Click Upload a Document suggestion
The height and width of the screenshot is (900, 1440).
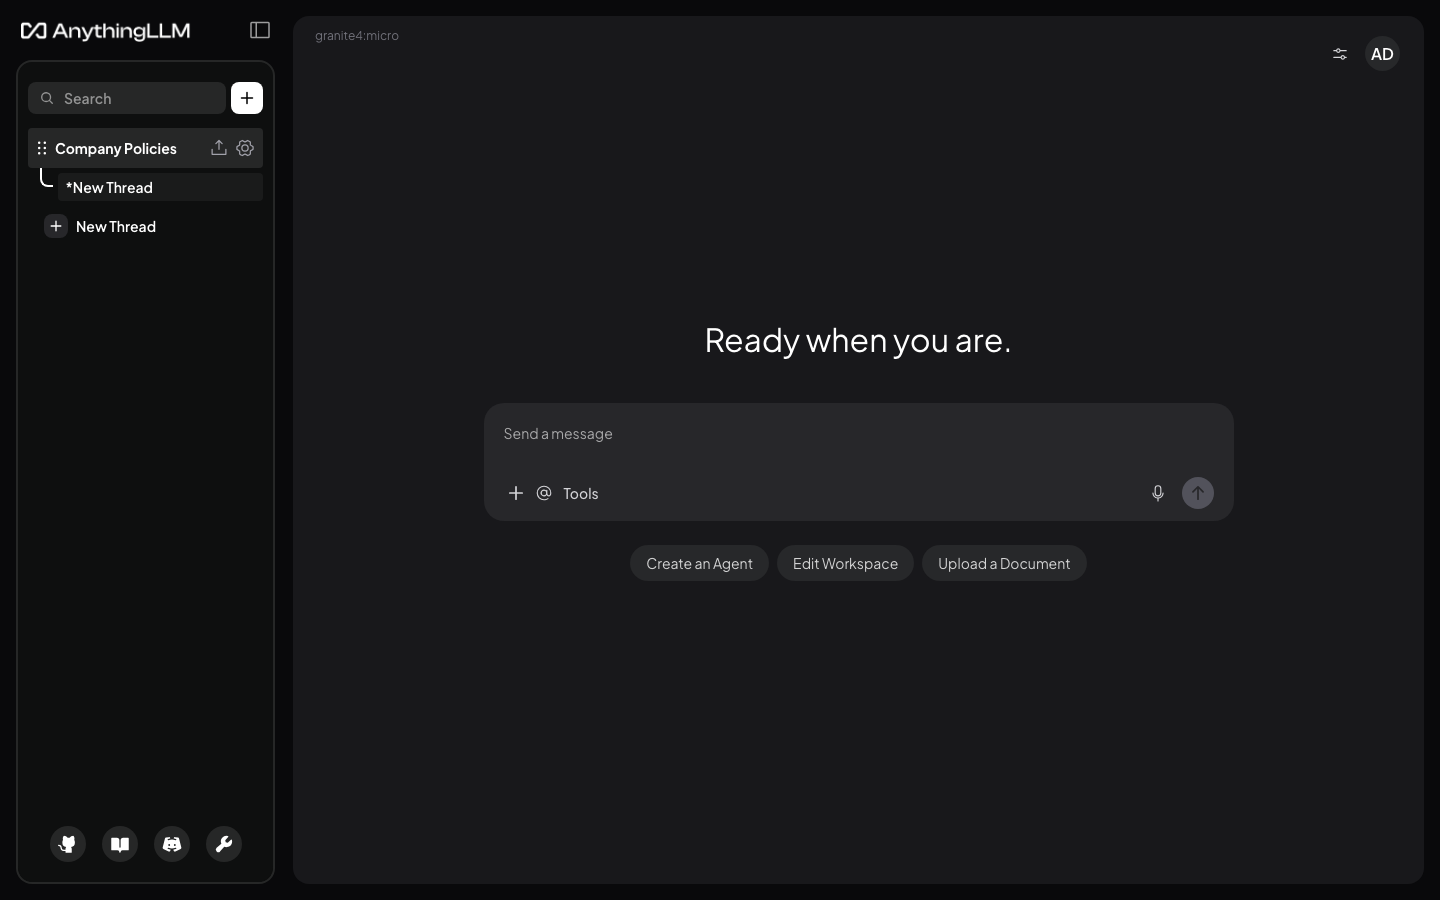pos(1004,563)
